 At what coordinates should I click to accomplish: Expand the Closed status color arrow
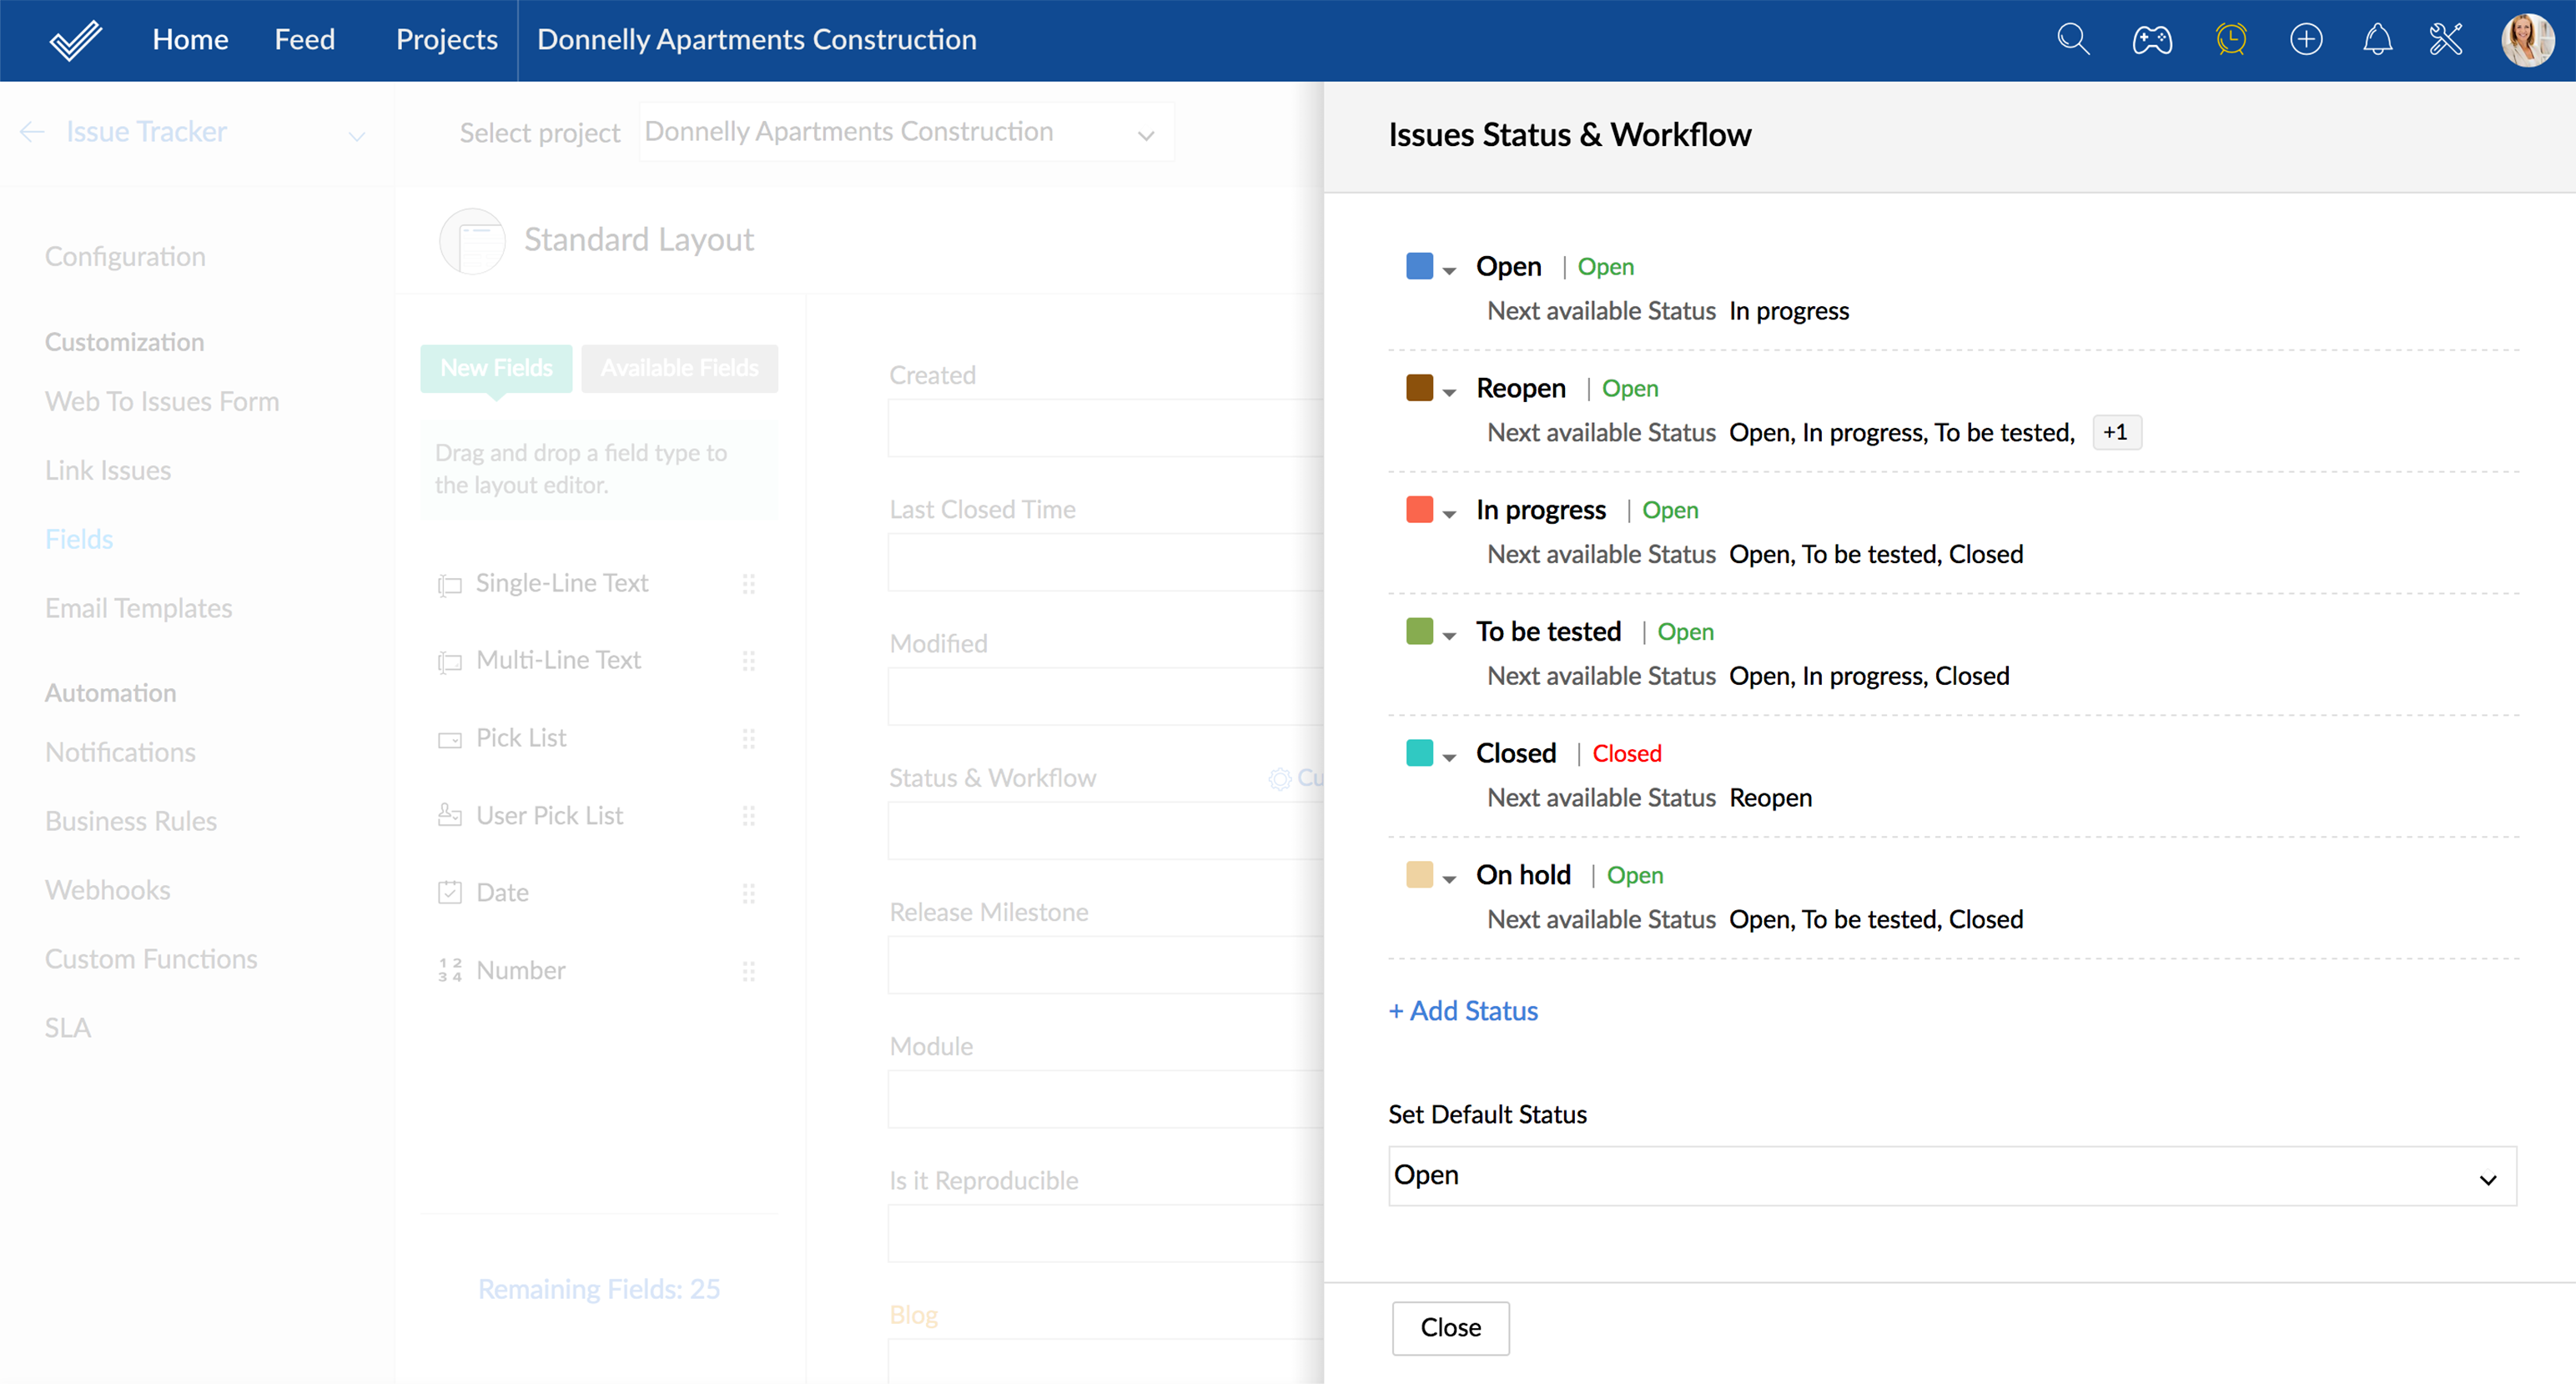pos(1449,757)
